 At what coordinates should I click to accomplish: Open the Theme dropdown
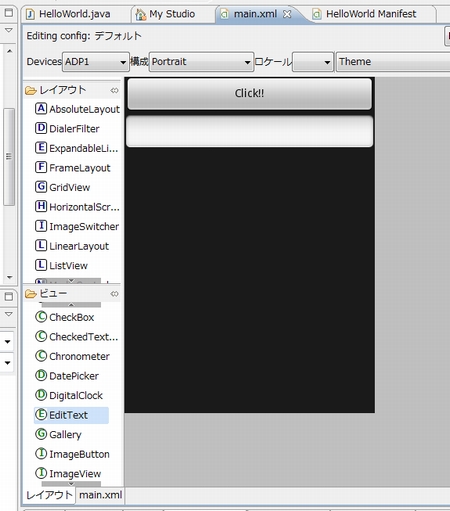[x=393, y=62]
